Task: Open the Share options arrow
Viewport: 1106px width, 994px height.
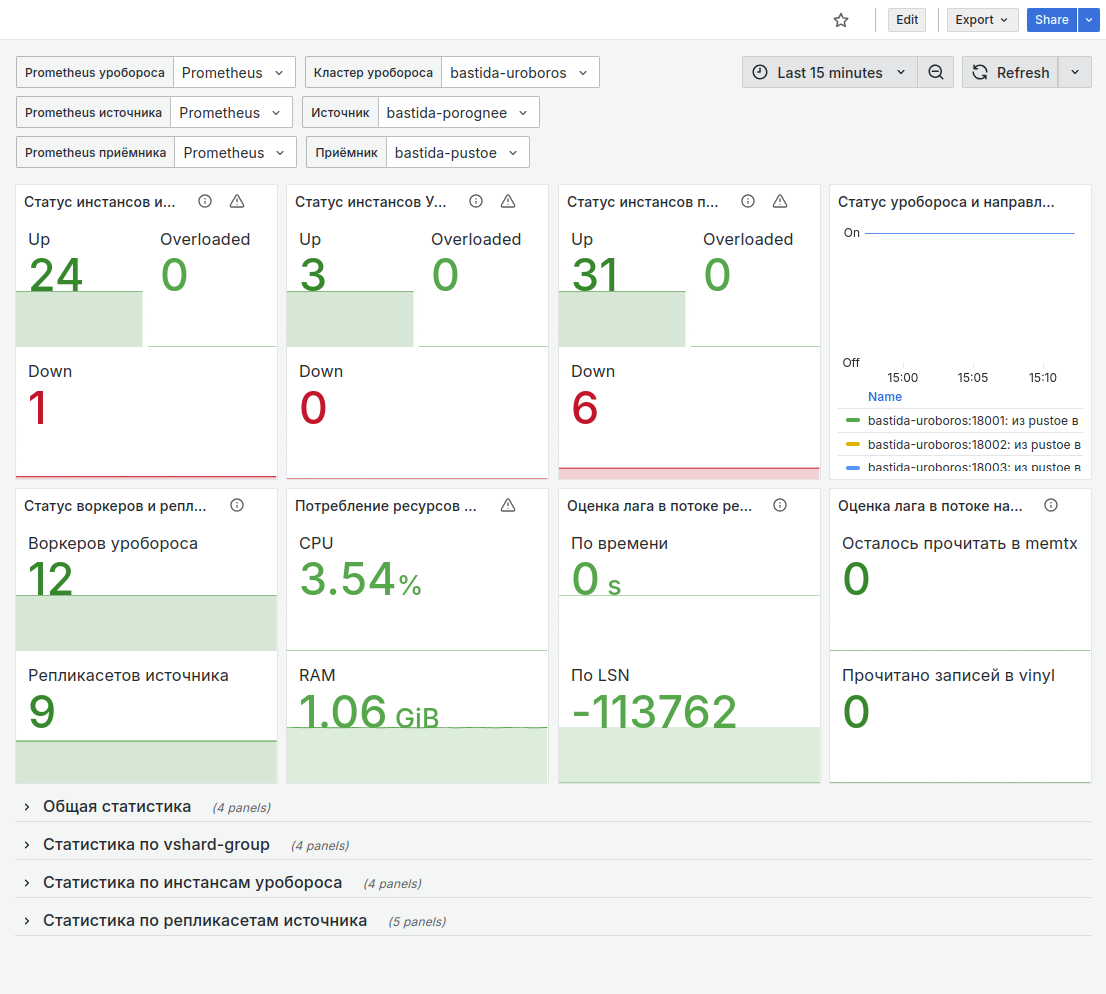Action: tap(1088, 20)
